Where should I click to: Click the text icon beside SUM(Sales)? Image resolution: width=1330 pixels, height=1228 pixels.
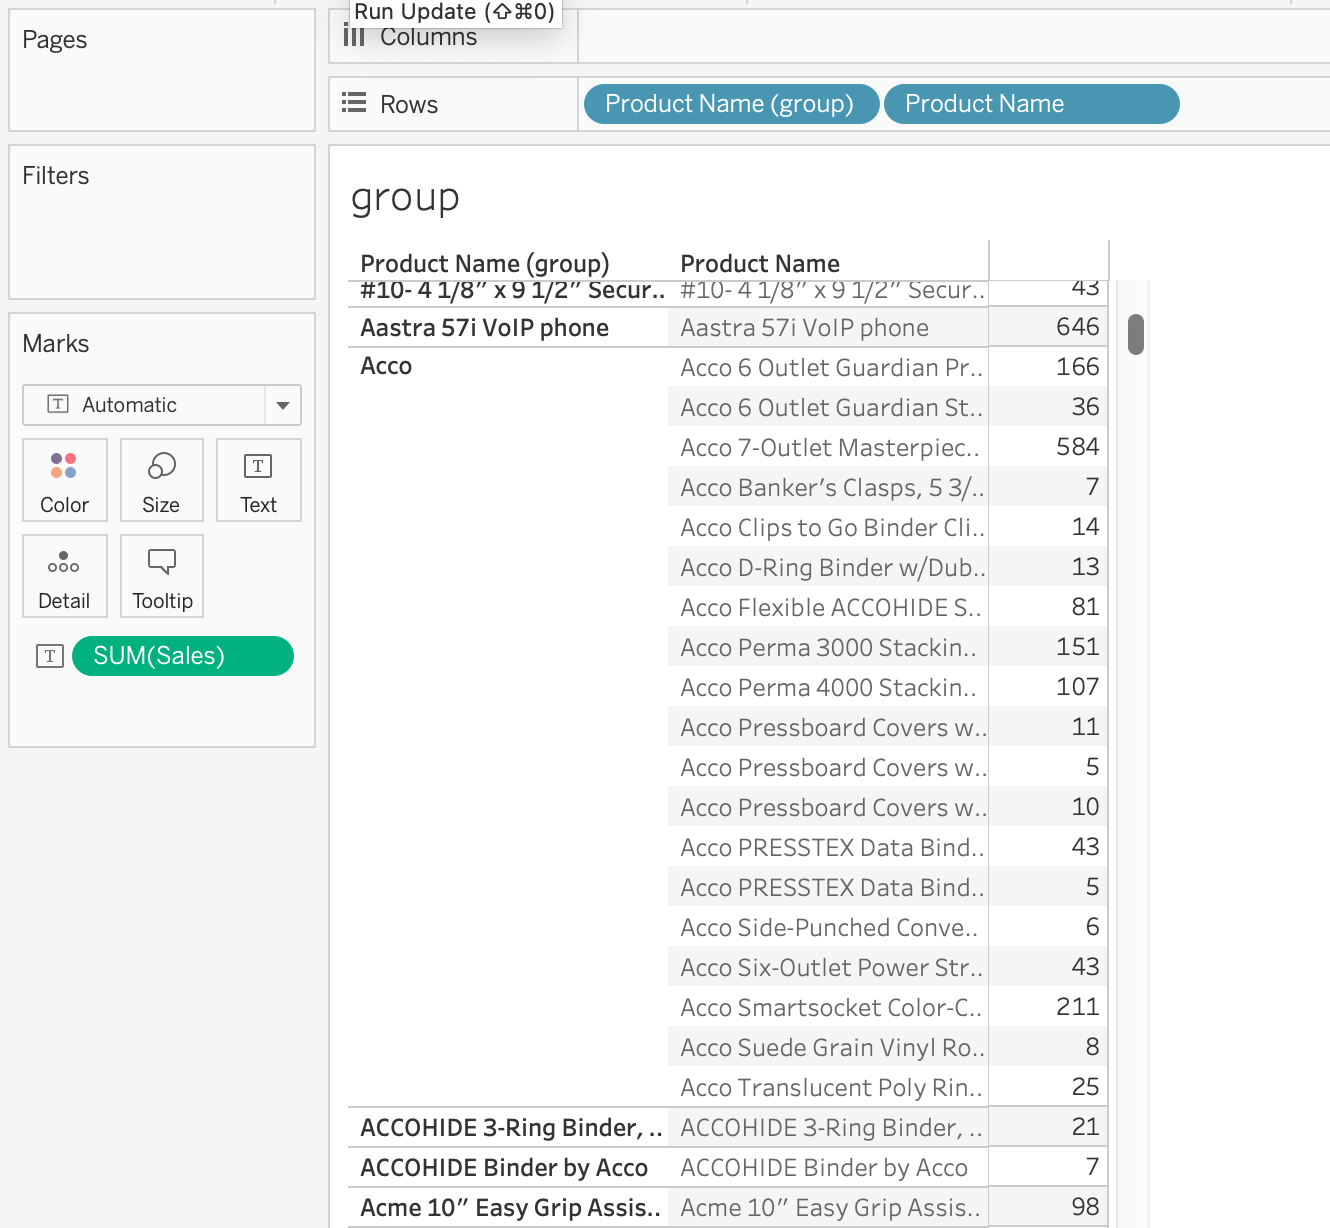point(50,656)
